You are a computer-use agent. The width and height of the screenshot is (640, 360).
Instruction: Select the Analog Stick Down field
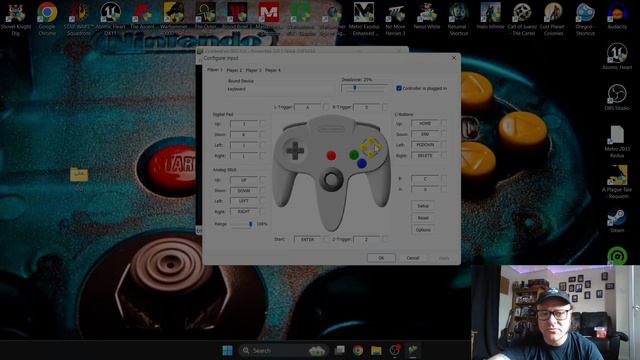(x=244, y=191)
